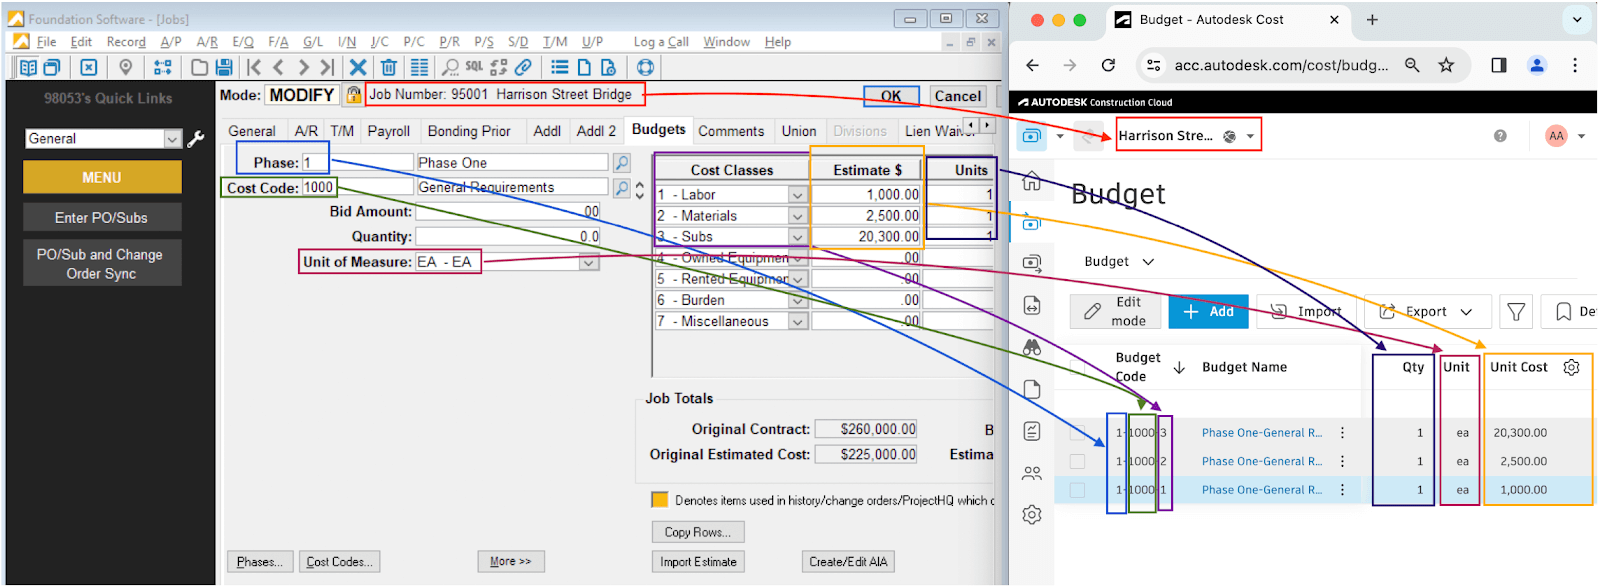
Task: Switch to the Bonding Prior tab
Action: point(469,131)
